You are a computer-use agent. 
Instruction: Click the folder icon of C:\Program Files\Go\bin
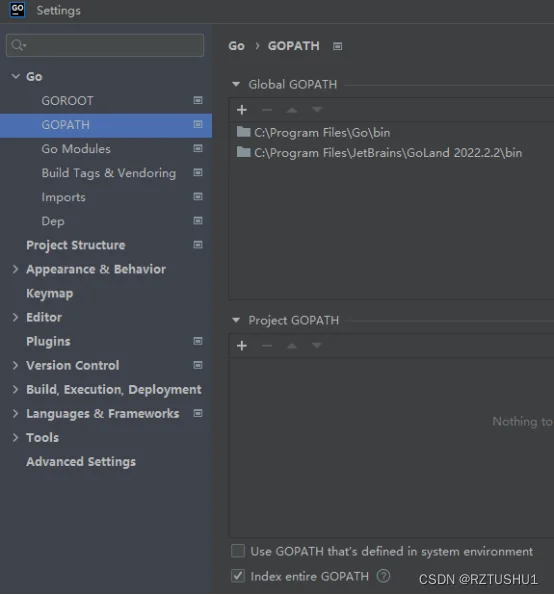tap(243, 132)
